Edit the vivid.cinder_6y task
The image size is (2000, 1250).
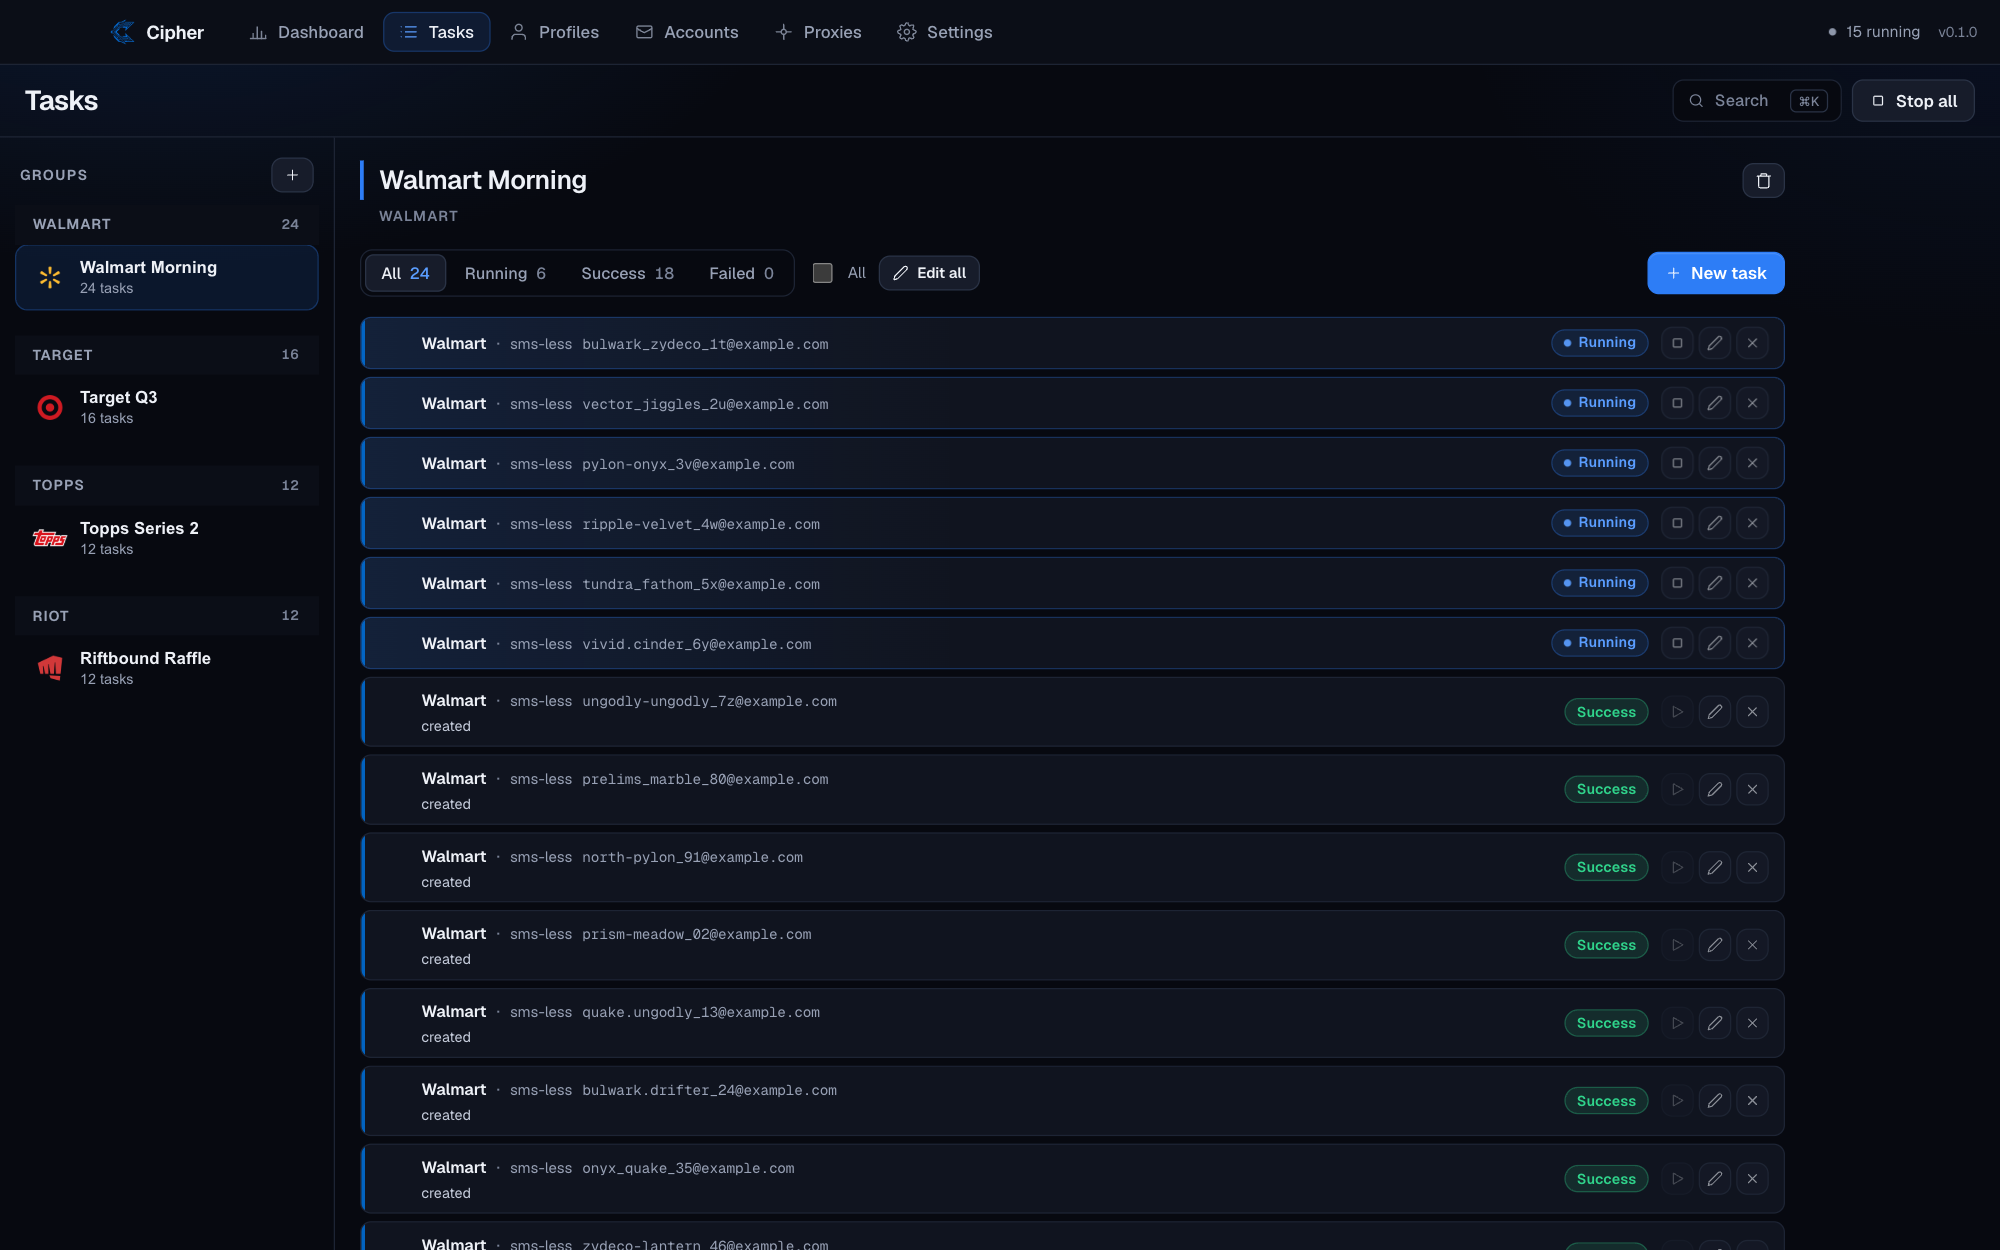coord(1714,643)
